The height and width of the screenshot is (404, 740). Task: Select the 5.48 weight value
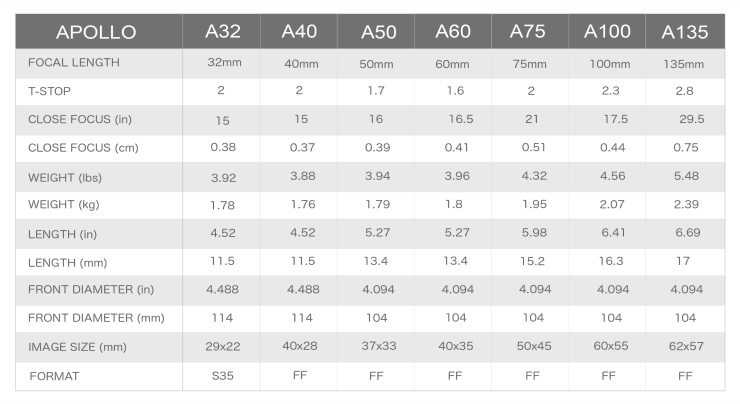(x=685, y=178)
